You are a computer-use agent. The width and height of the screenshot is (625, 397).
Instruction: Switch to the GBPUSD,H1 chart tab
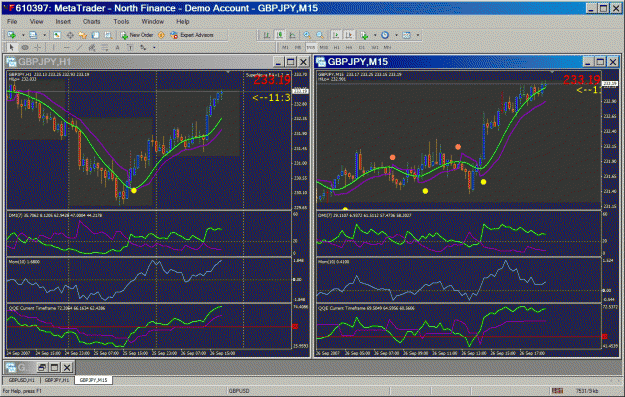tap(22, 380)
